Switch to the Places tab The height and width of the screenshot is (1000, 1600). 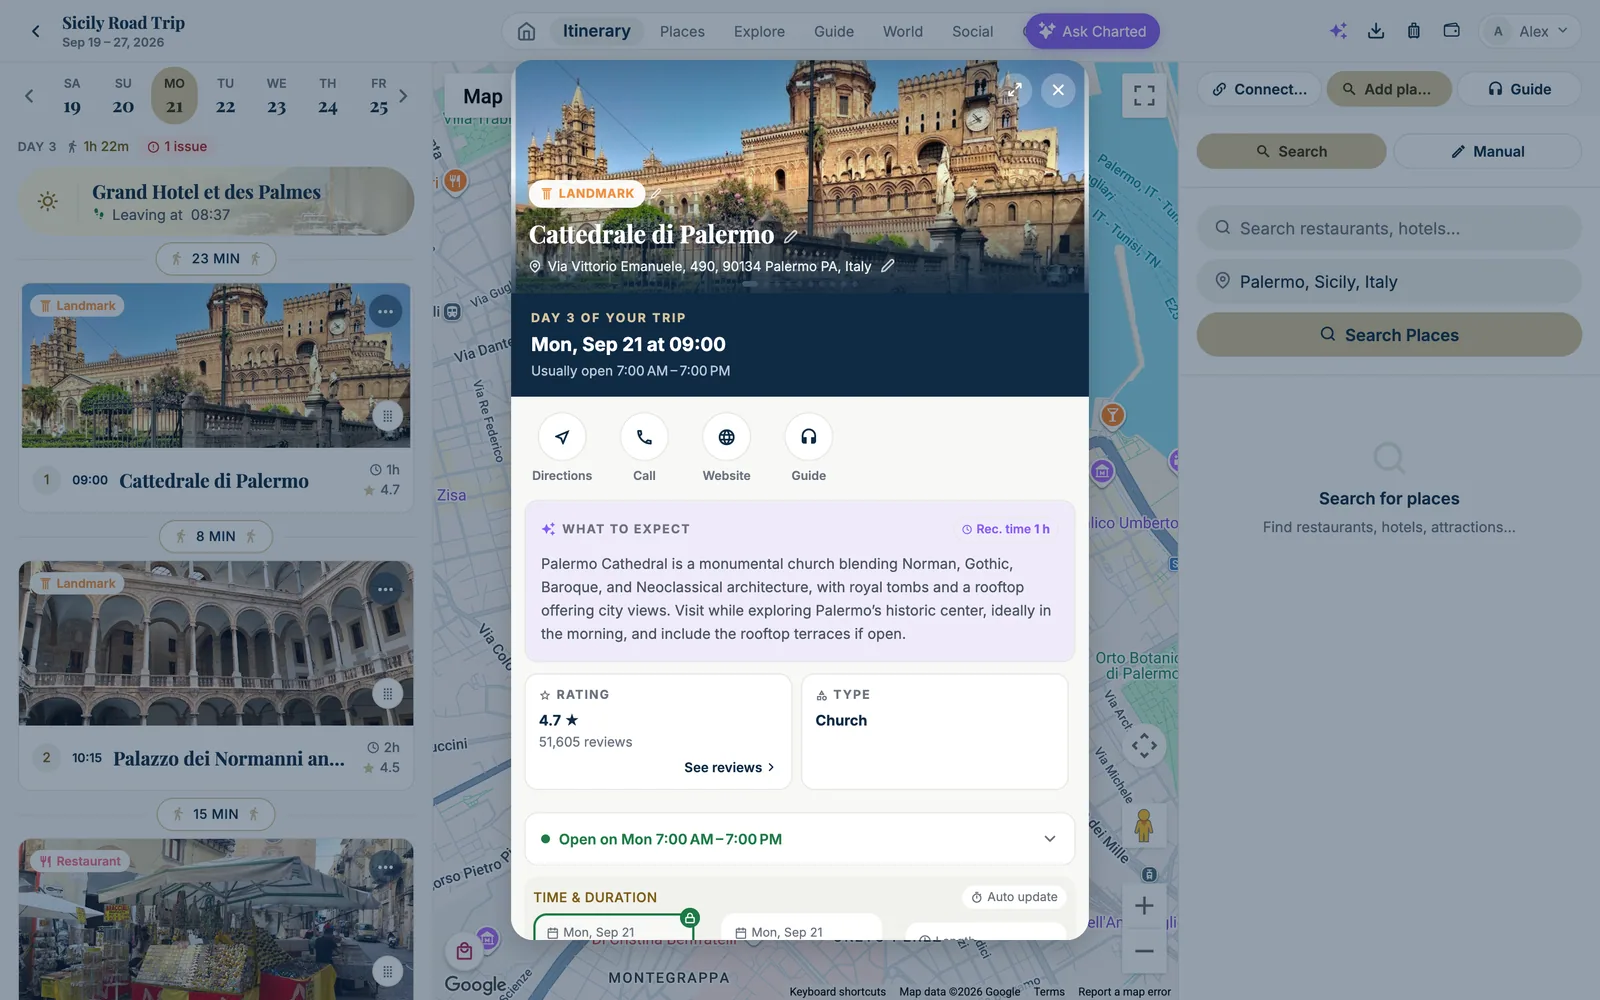pos(682,31)
